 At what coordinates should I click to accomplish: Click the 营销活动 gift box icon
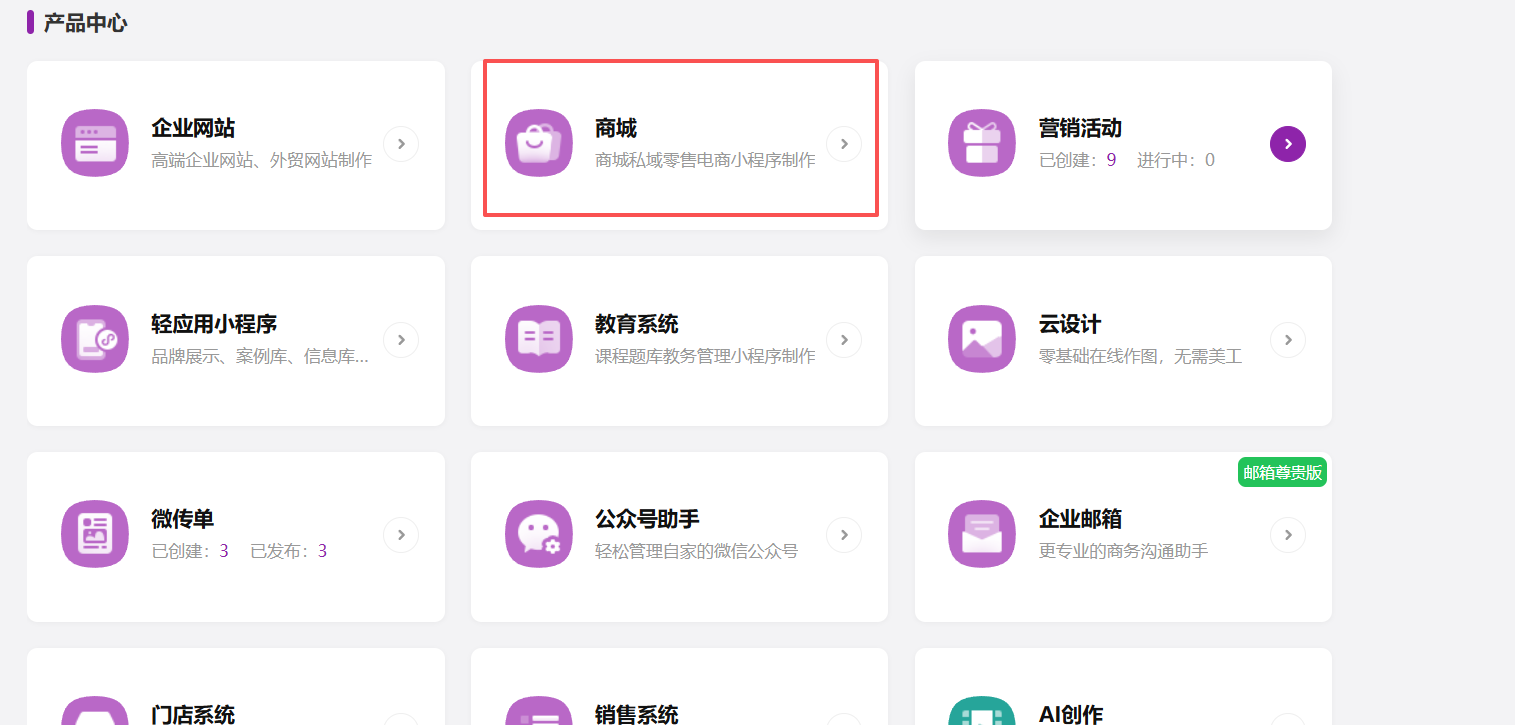pyautogui.click(x=982, y=143)
